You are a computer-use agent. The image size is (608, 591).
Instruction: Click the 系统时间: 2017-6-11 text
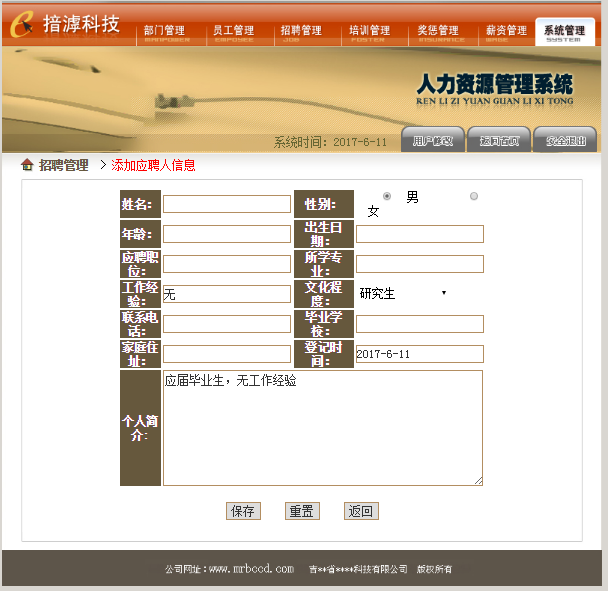tap(330, 142)
